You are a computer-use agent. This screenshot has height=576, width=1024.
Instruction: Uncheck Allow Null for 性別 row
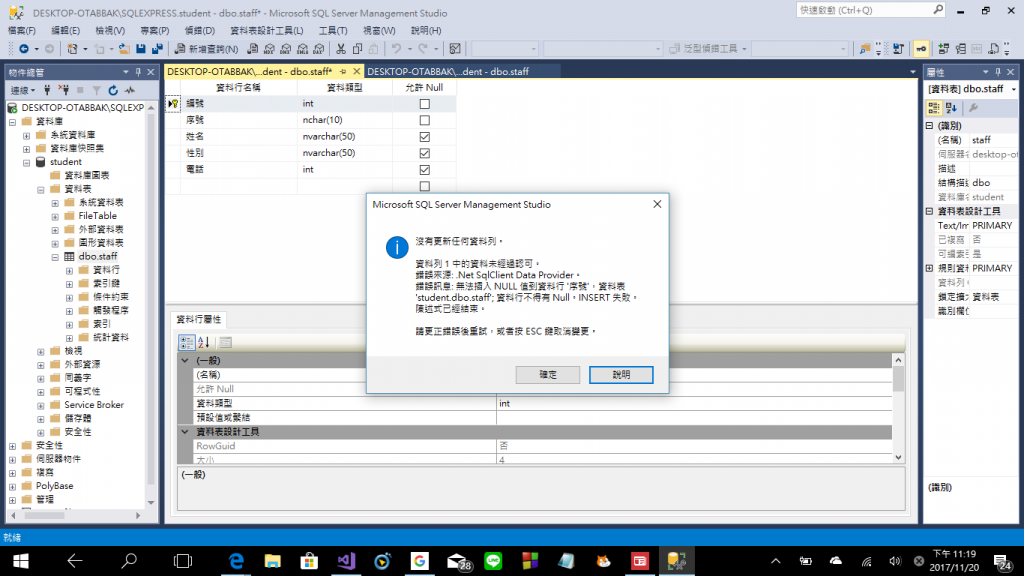[424, 153]
